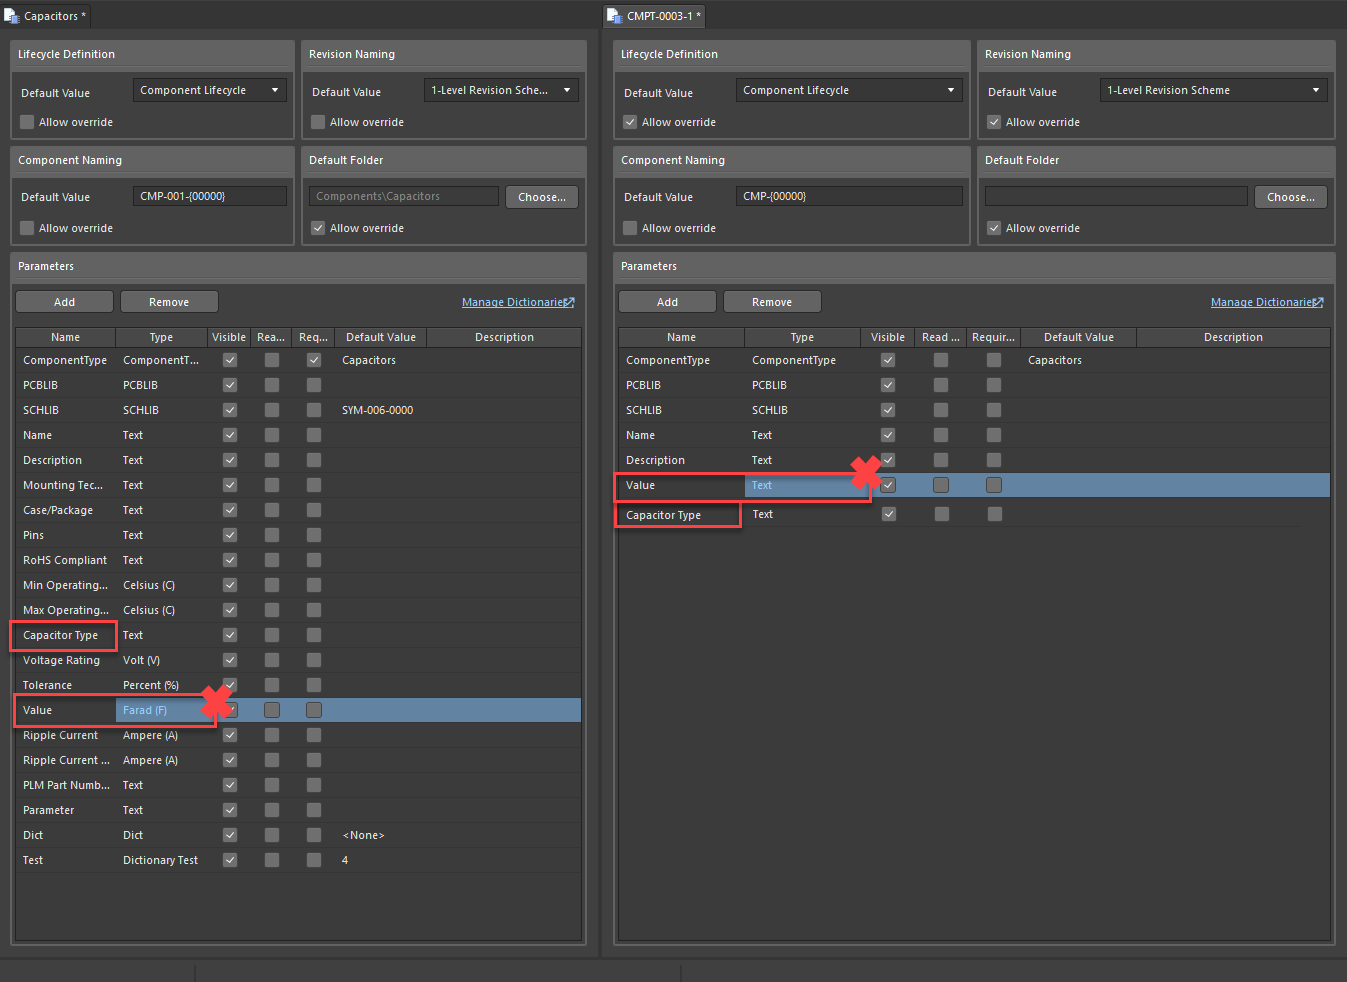Select Capacitor Type row in CMPT-0003-1 pane
Viewport: 1347px width, 982px height.
974,514
